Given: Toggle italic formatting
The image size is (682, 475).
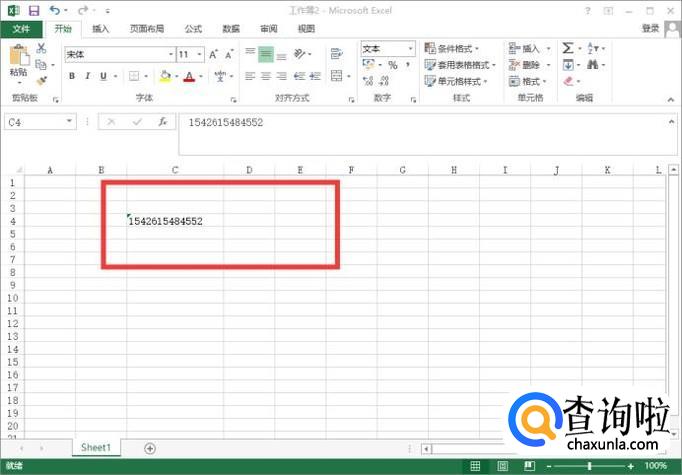Looking at the screenshot, I should tap(87, 76).
